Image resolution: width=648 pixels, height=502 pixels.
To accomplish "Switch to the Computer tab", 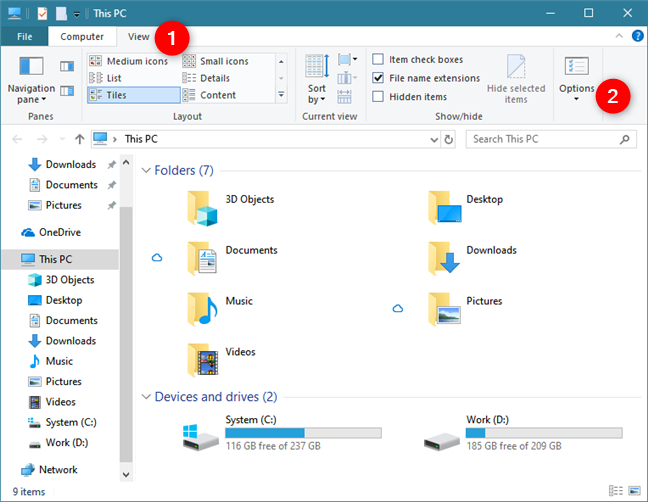I will tap(82, 37).
